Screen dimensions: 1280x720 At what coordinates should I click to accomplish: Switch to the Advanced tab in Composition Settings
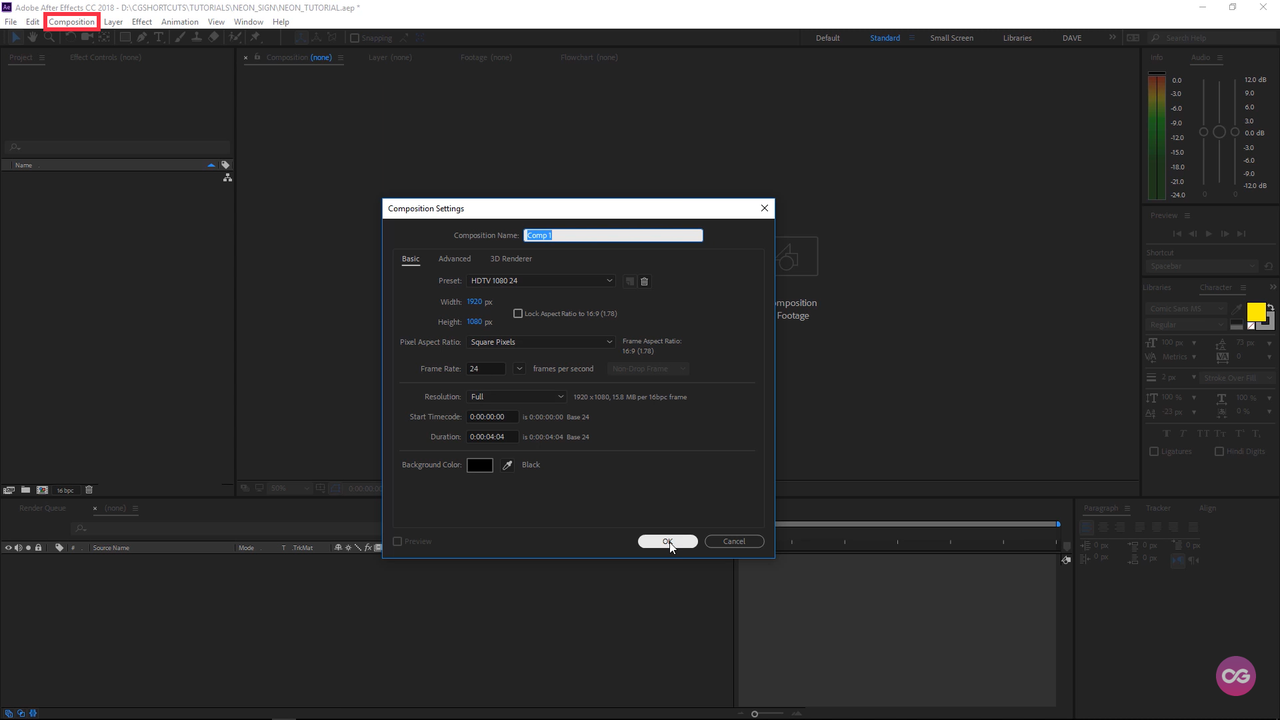[x=454, y=258]
